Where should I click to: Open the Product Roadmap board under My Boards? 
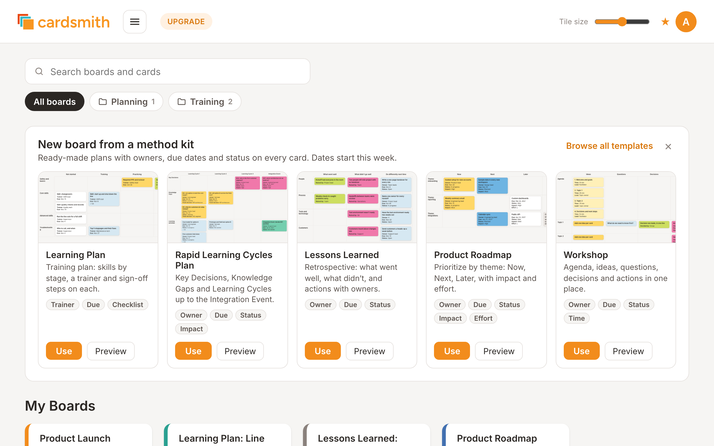(x=505, y=435)
